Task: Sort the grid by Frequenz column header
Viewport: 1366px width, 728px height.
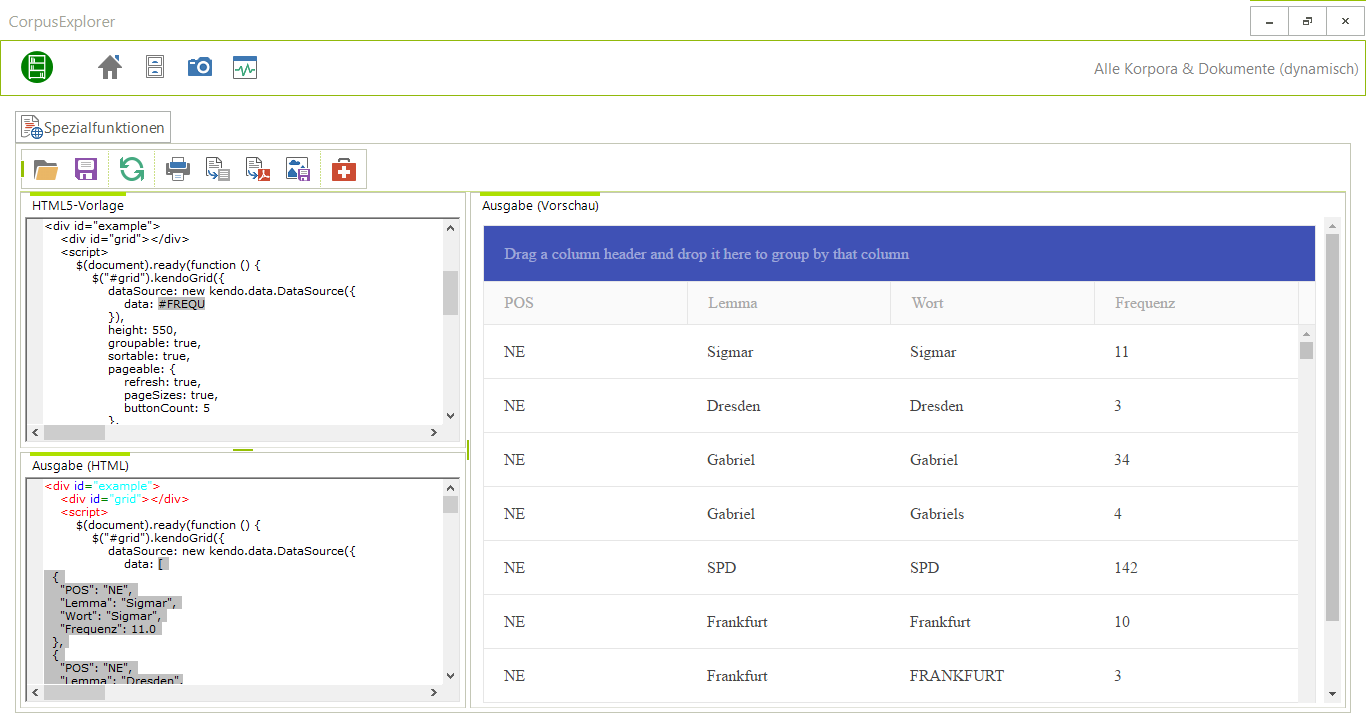Action: (x=1145, y=303)
